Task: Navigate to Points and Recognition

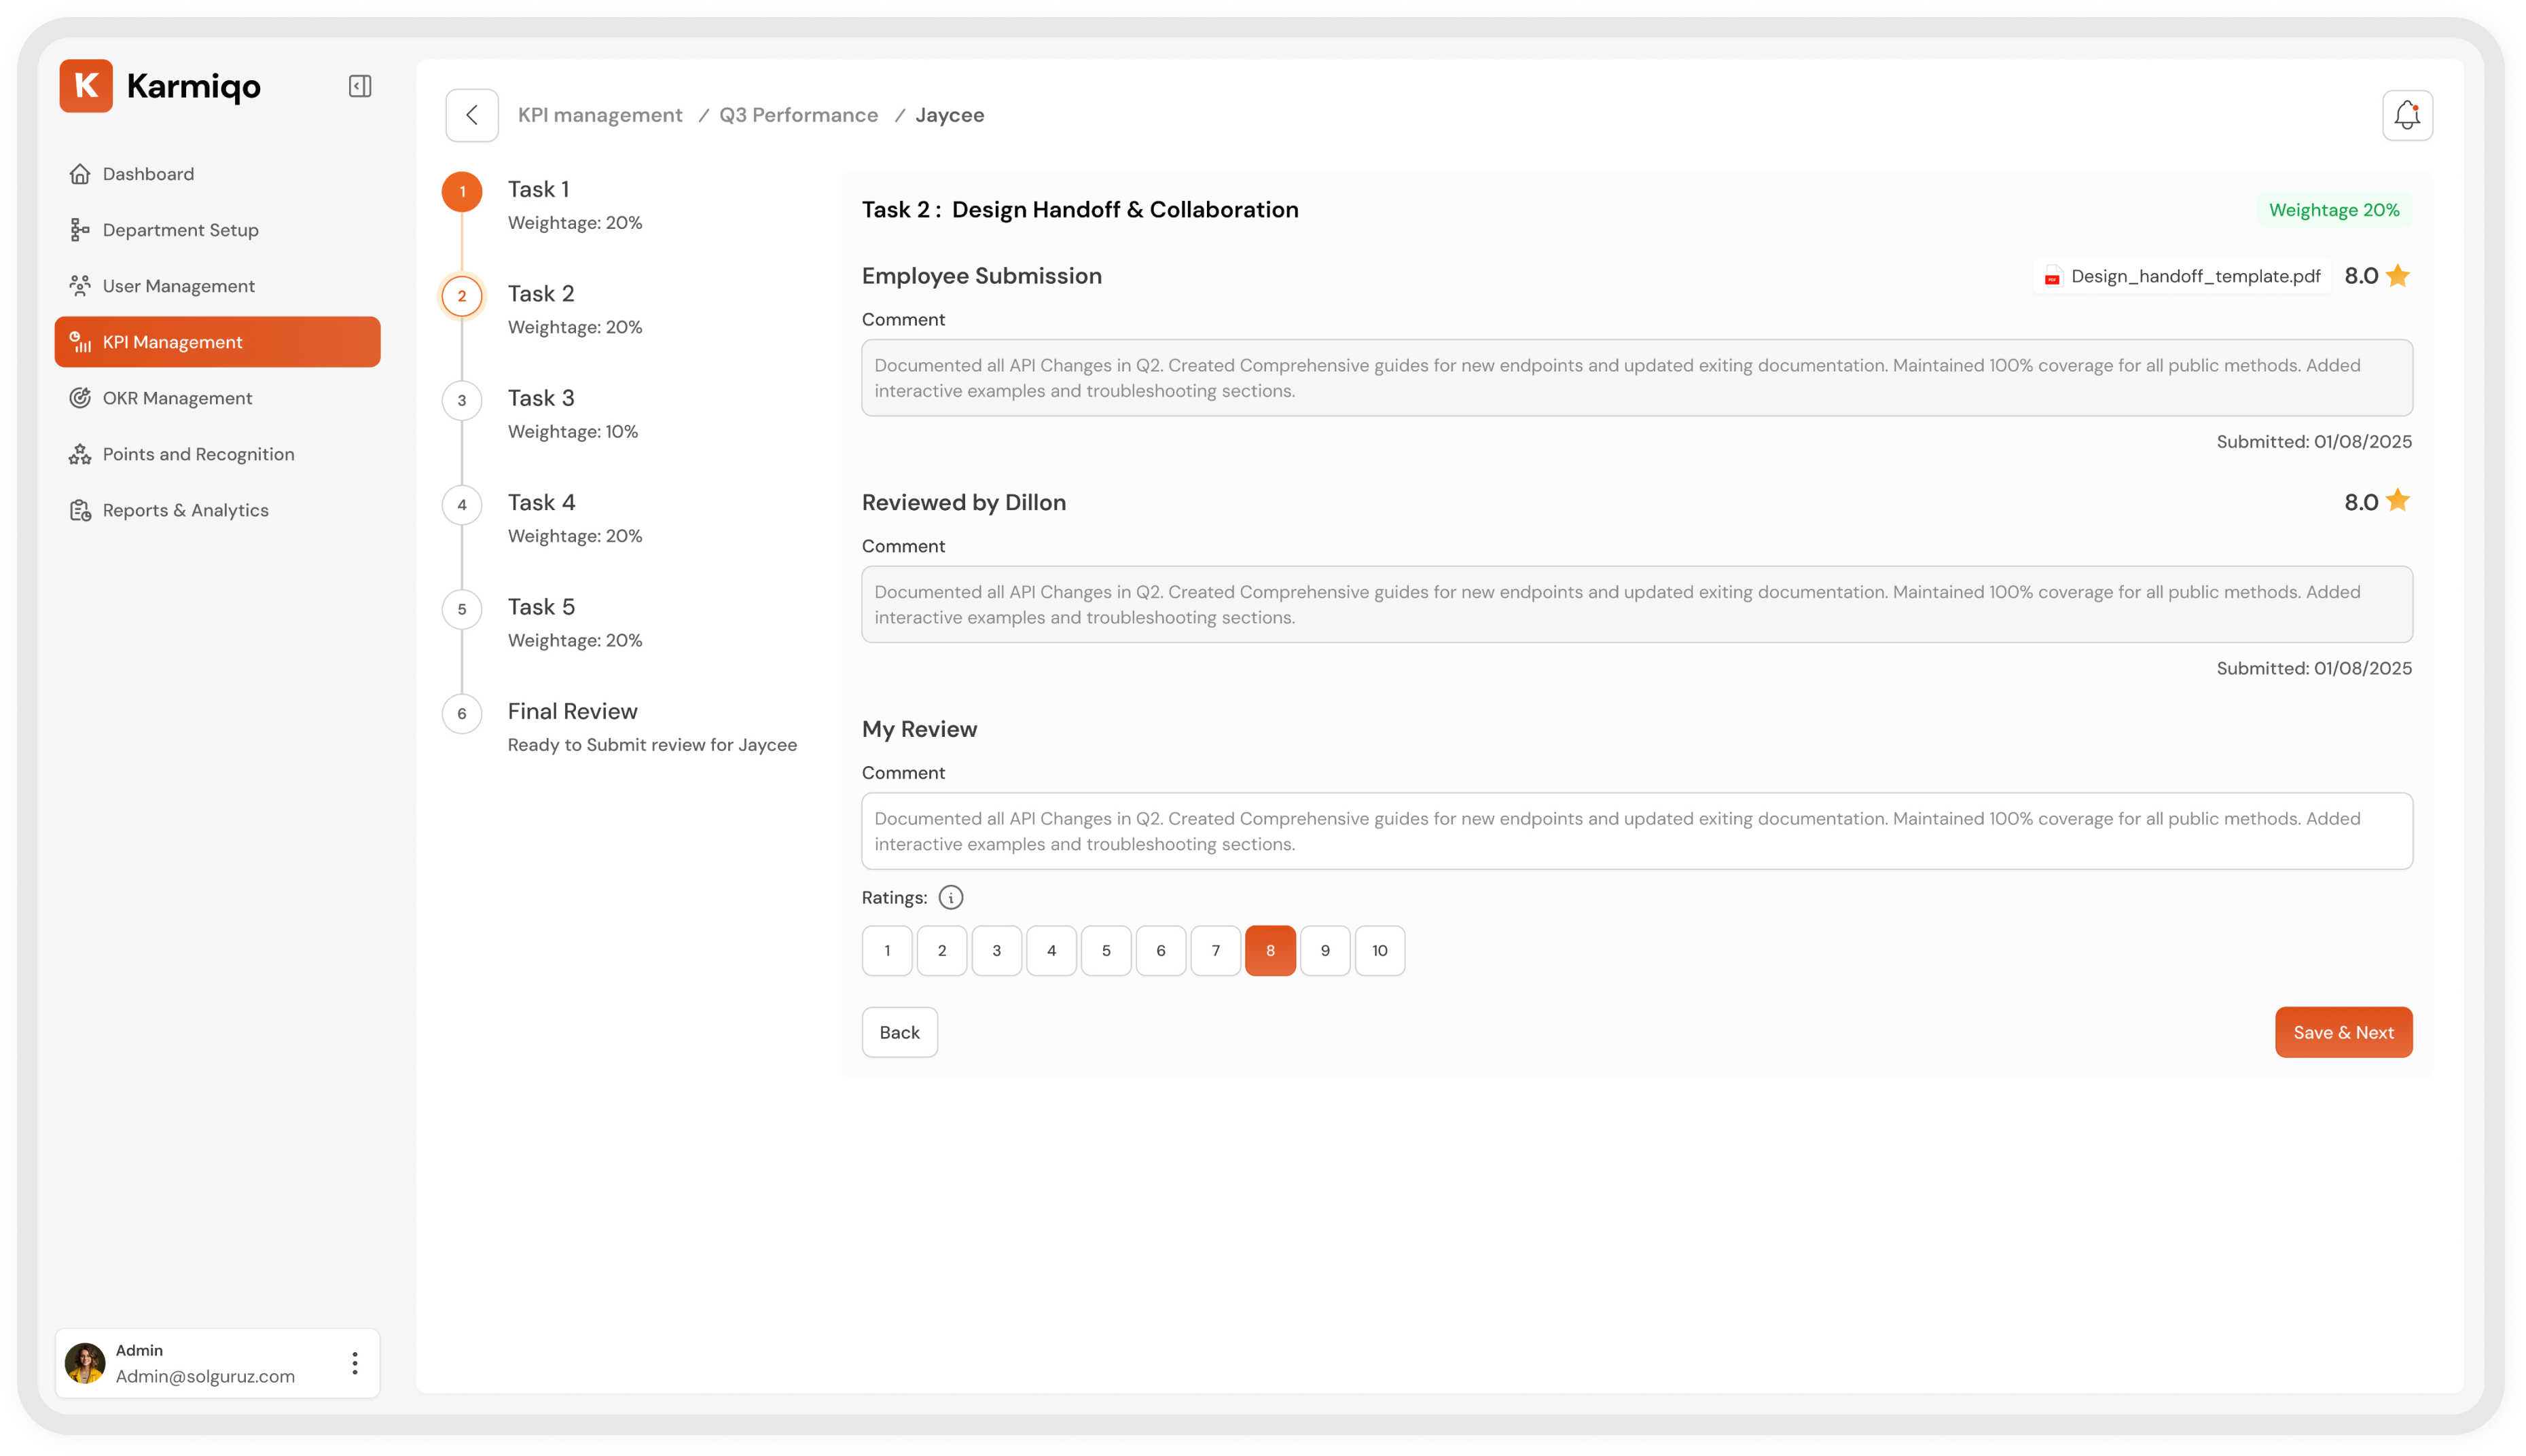Action: (x=217, y=454)
